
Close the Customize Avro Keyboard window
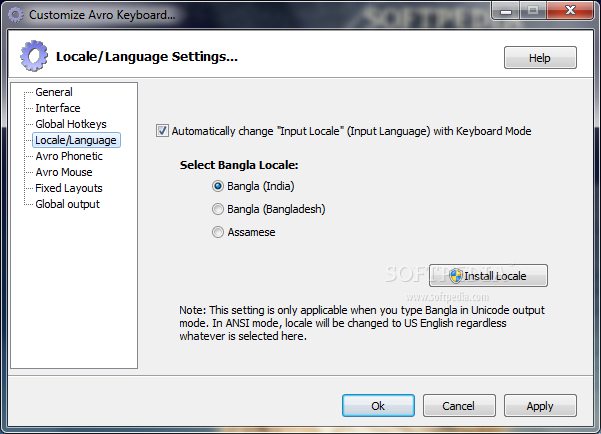[570, 11]
